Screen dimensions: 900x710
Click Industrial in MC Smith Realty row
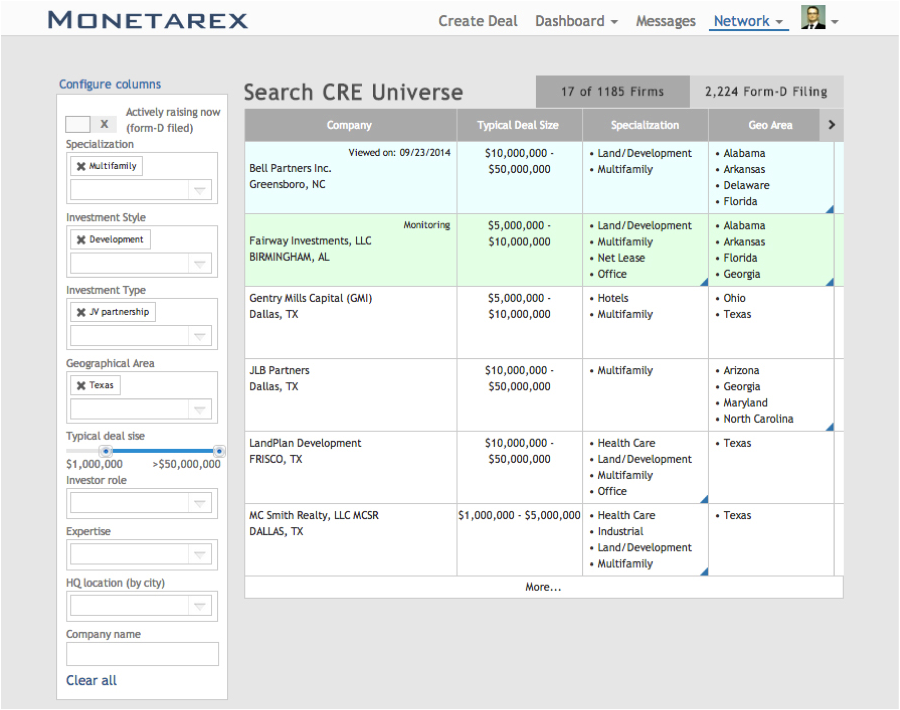tap(620, 531)
